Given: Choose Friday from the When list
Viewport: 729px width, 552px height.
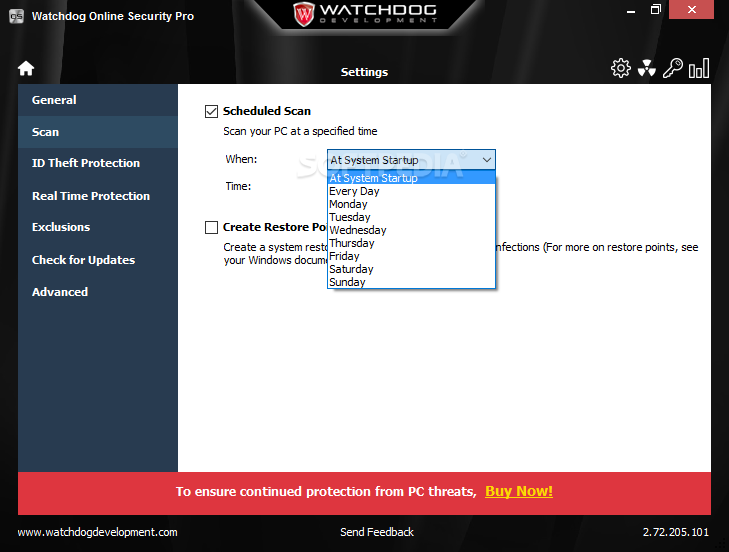Looking at the screenshot, I should click(411, 256).
